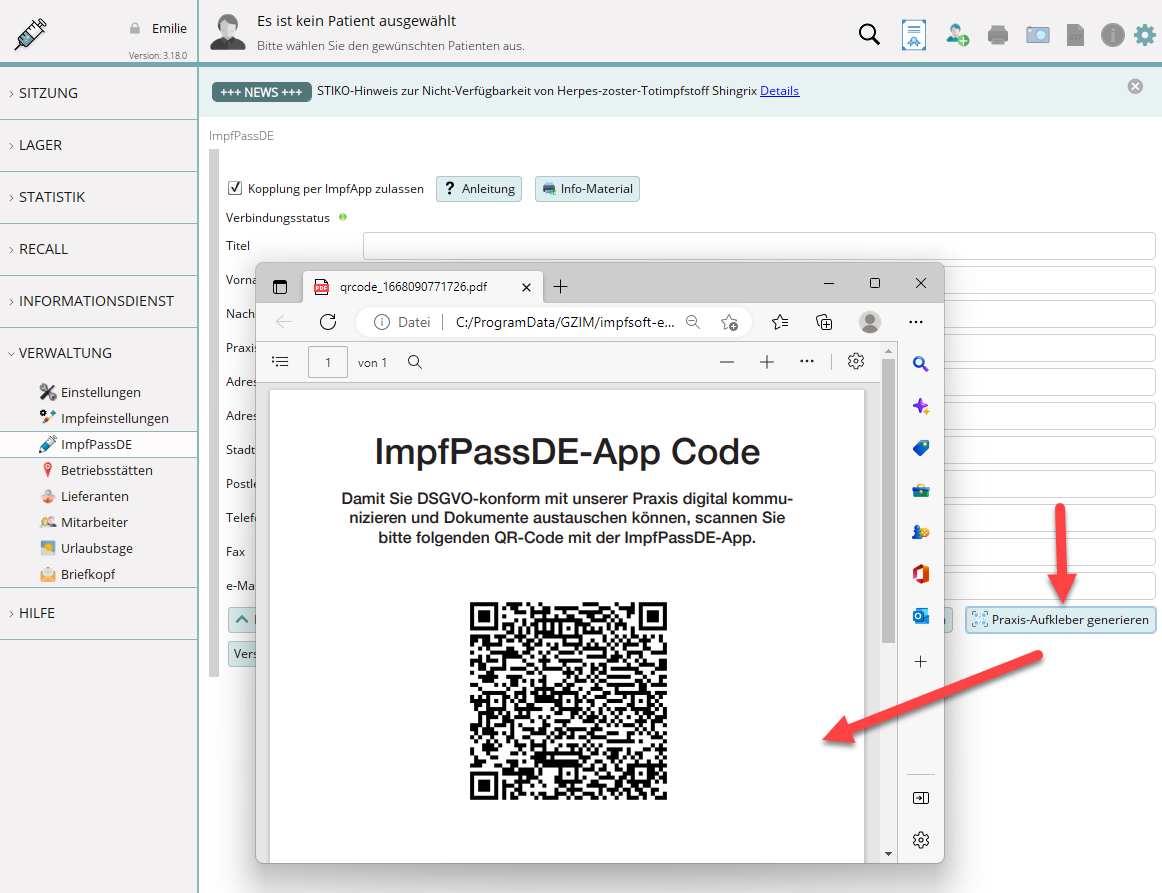Click the PDF page number field

point(328,362)
